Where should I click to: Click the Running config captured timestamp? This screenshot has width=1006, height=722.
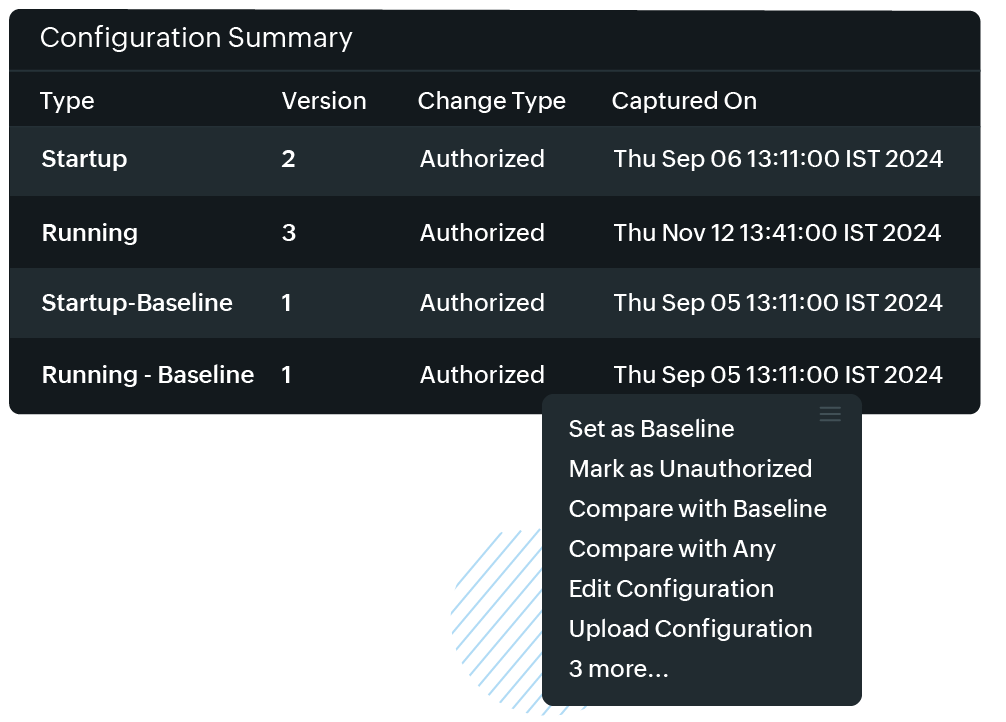pyautogui.click(x=776, y=232)
